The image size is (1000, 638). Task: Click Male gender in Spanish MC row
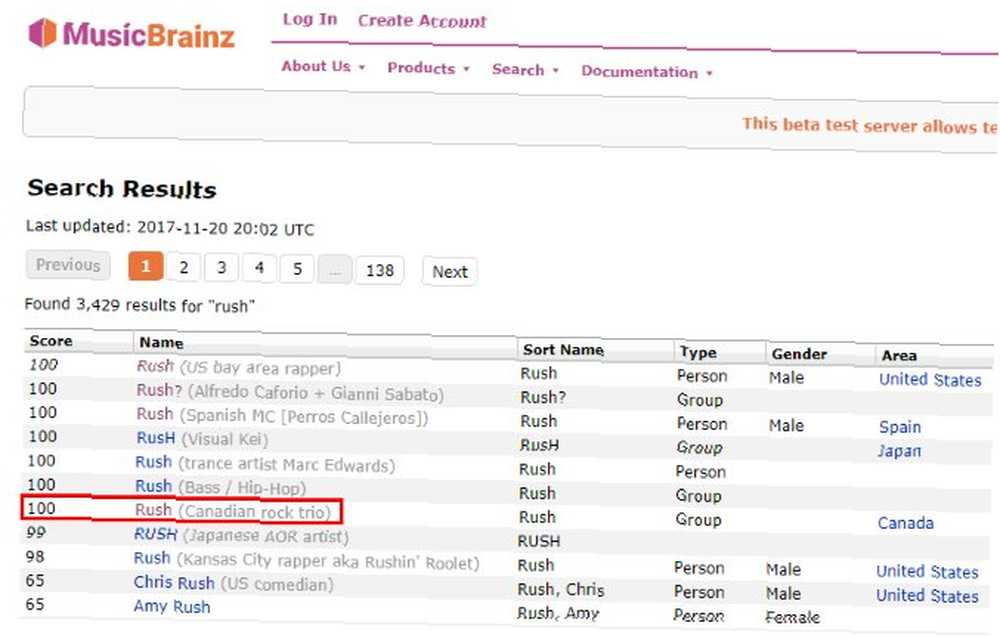click(786, 426)
